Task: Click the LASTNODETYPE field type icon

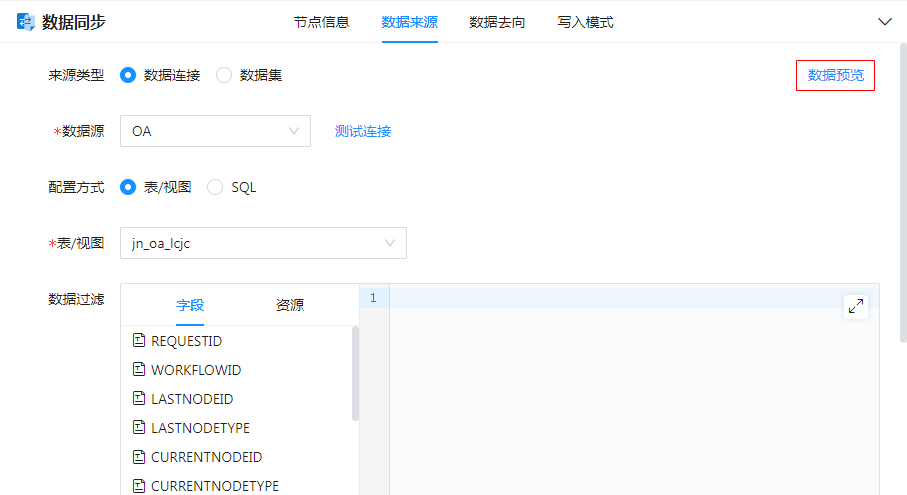Action: click(x=139, y=428)
